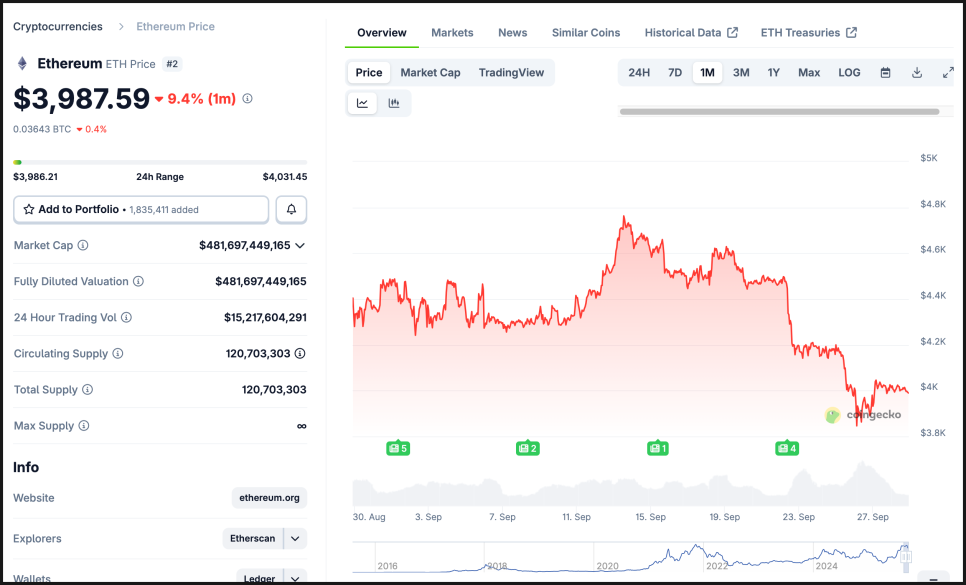This screenshot has height=585, width=966.
Task: Open the ETH Treasuries tab
Action: pyautogui.click(x=809, y=33)
